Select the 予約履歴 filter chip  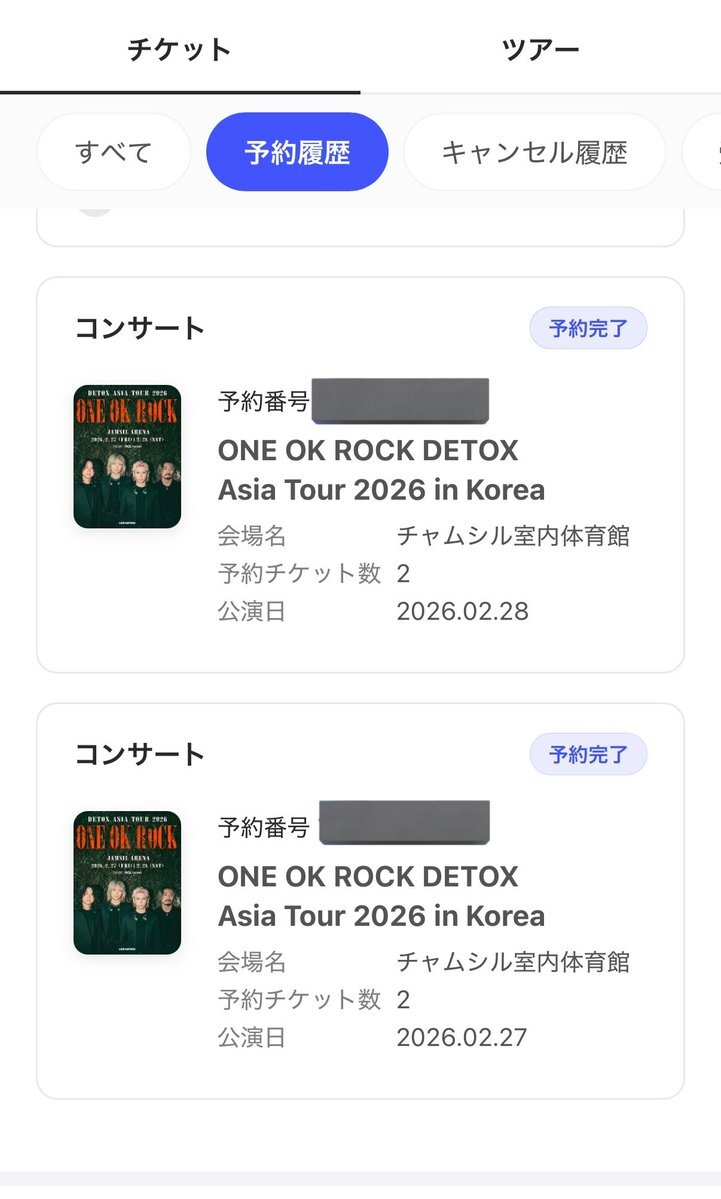click(297, 152)
